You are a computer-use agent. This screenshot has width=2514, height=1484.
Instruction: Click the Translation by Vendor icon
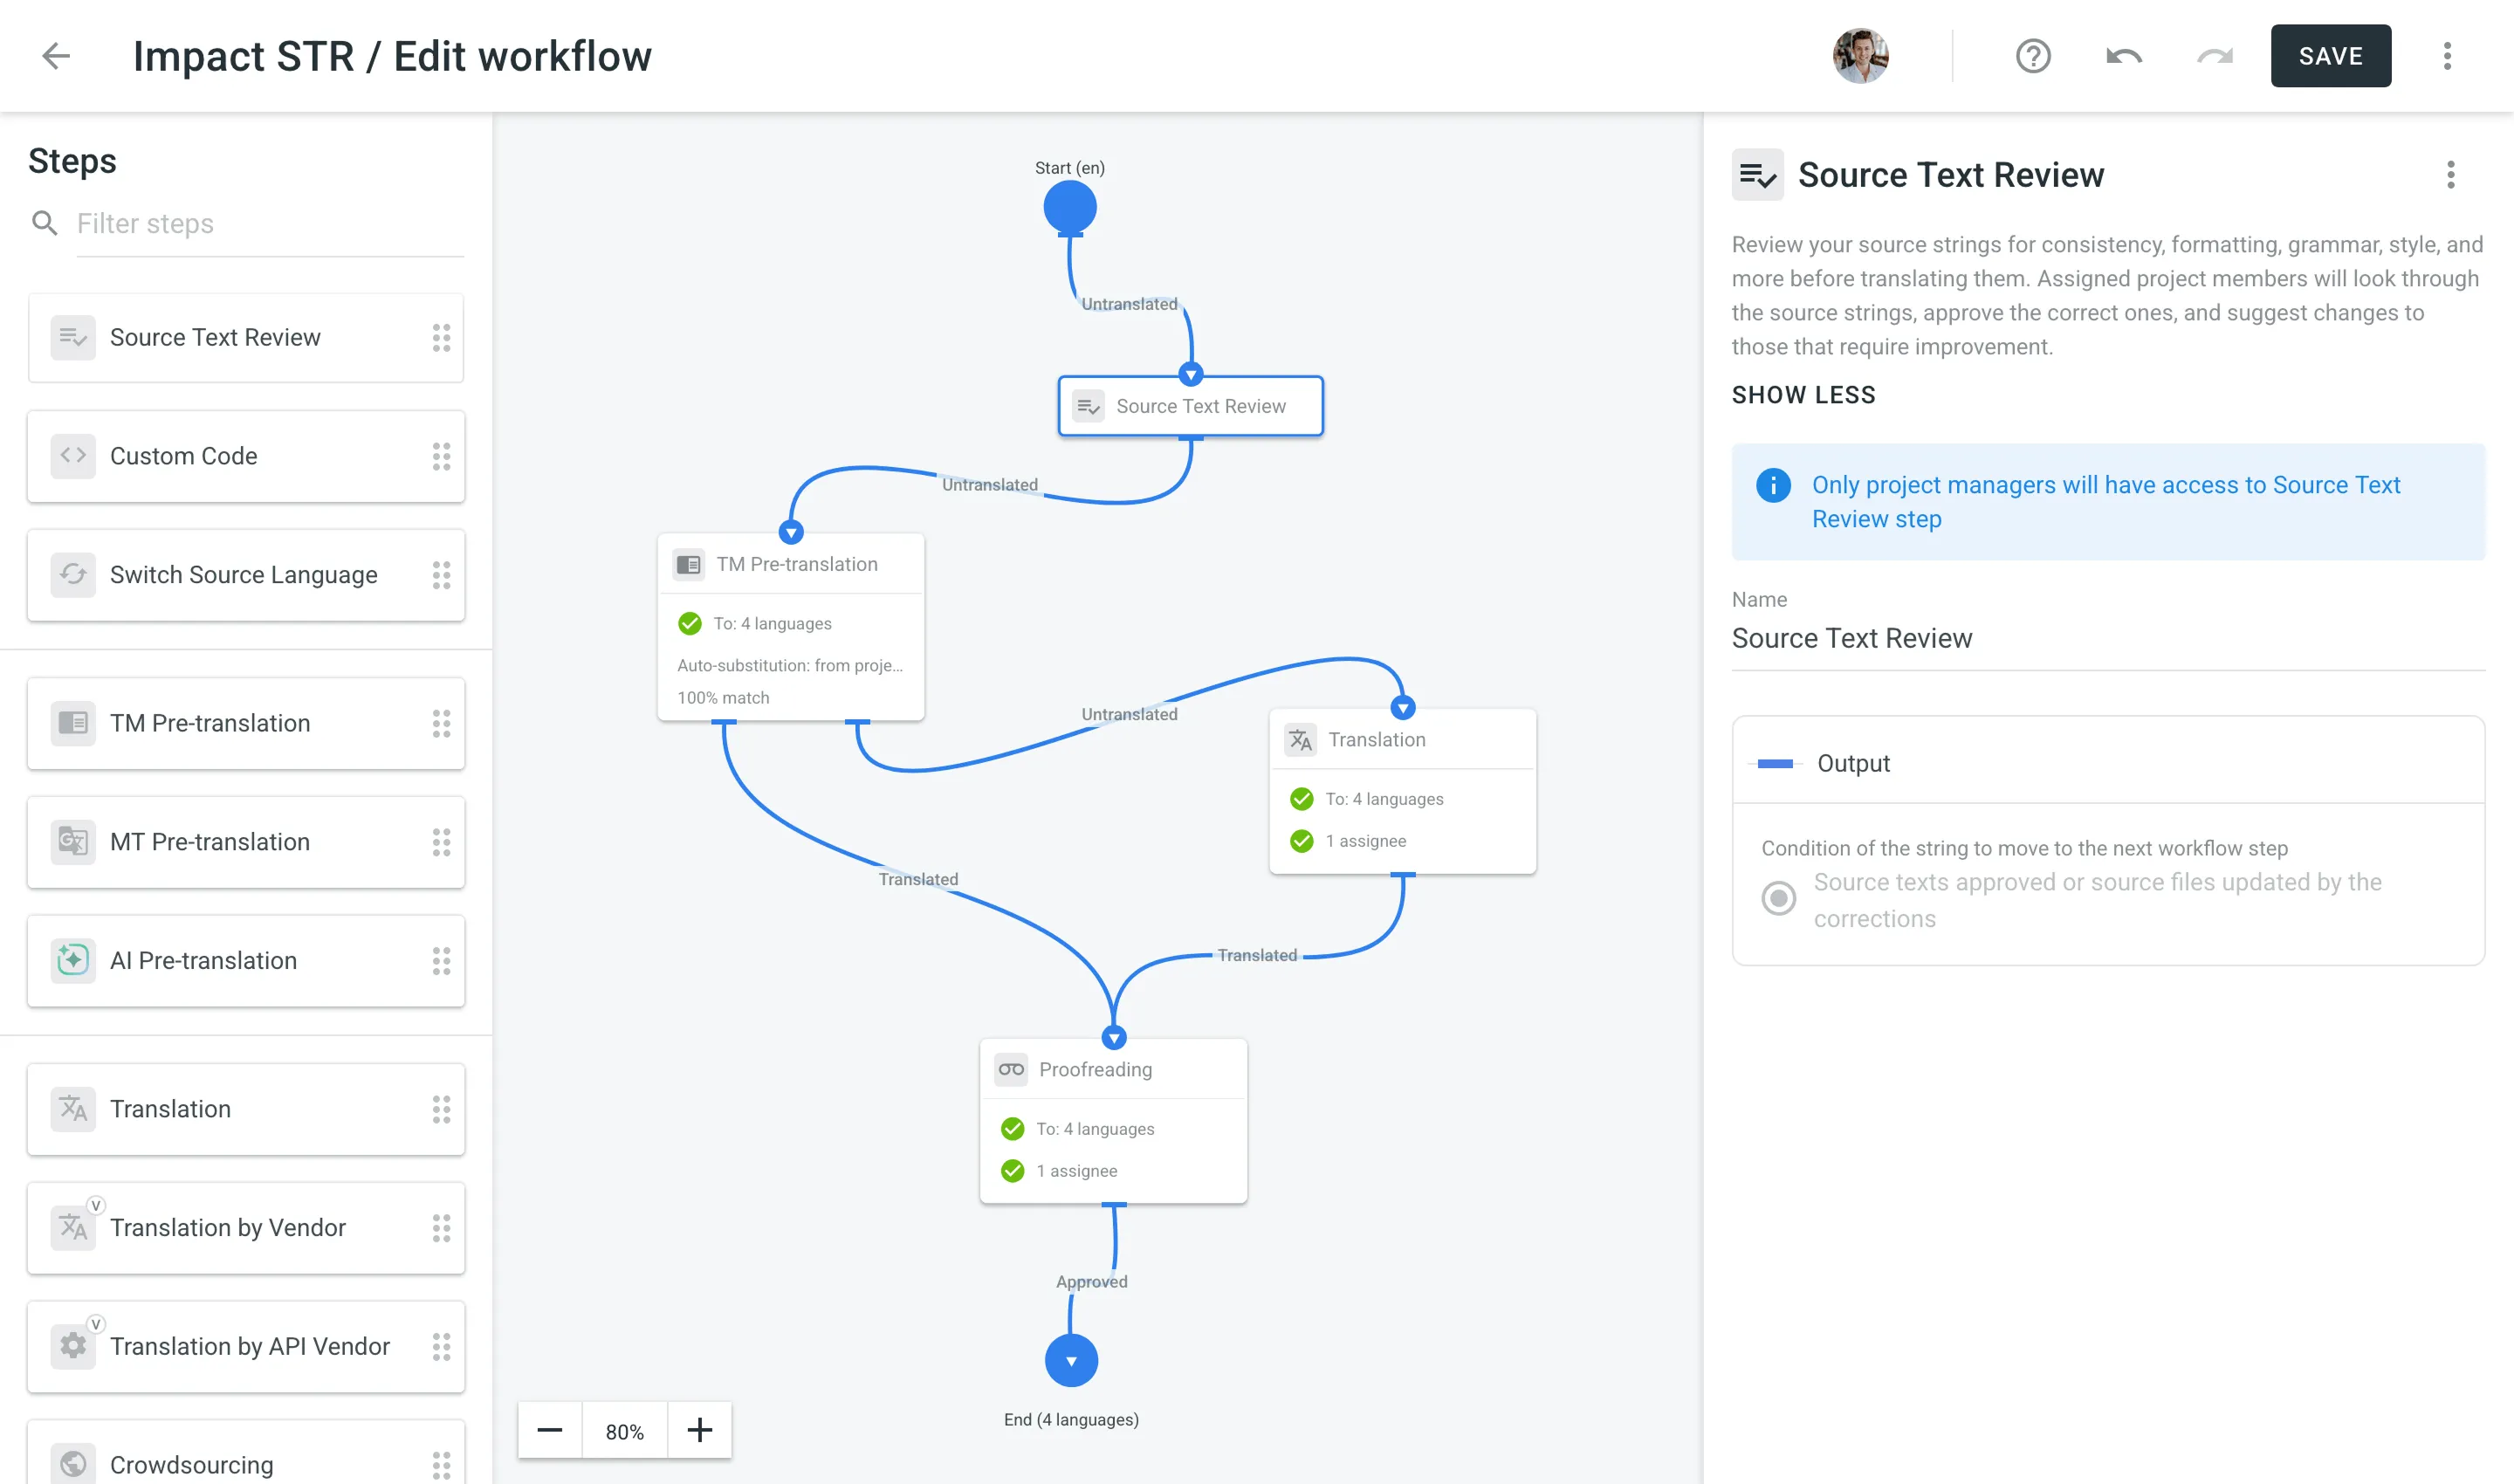(x=72, y=1228)
